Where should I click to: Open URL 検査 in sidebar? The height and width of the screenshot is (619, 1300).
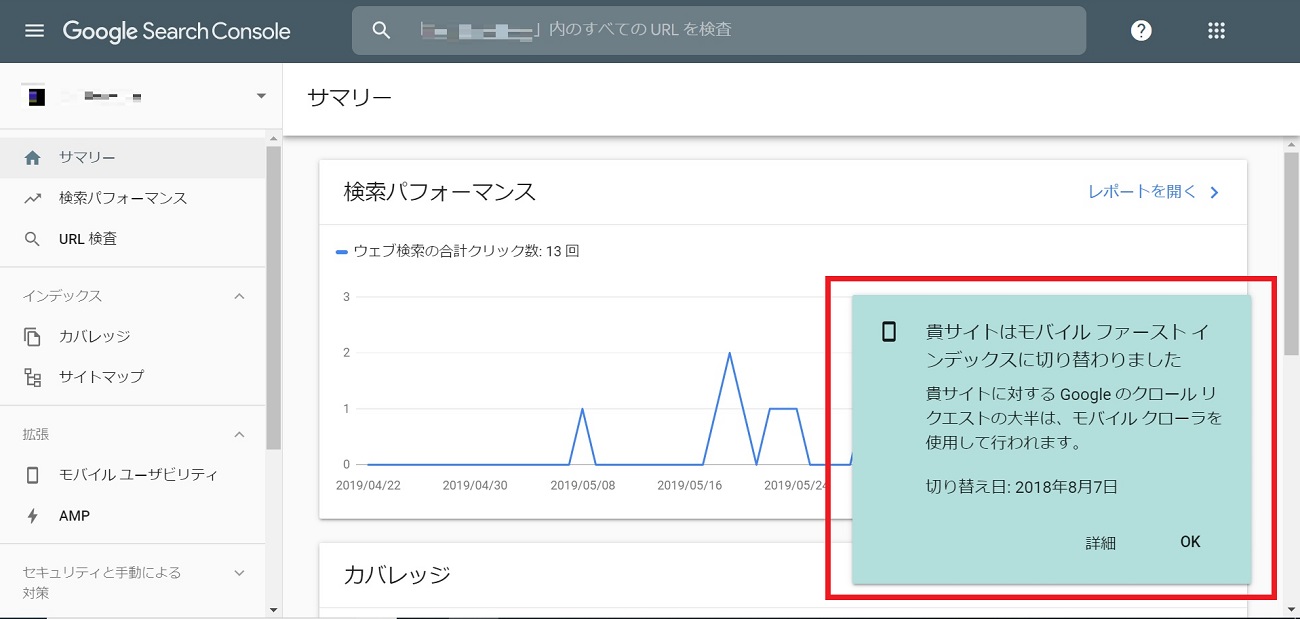(88, 239)
